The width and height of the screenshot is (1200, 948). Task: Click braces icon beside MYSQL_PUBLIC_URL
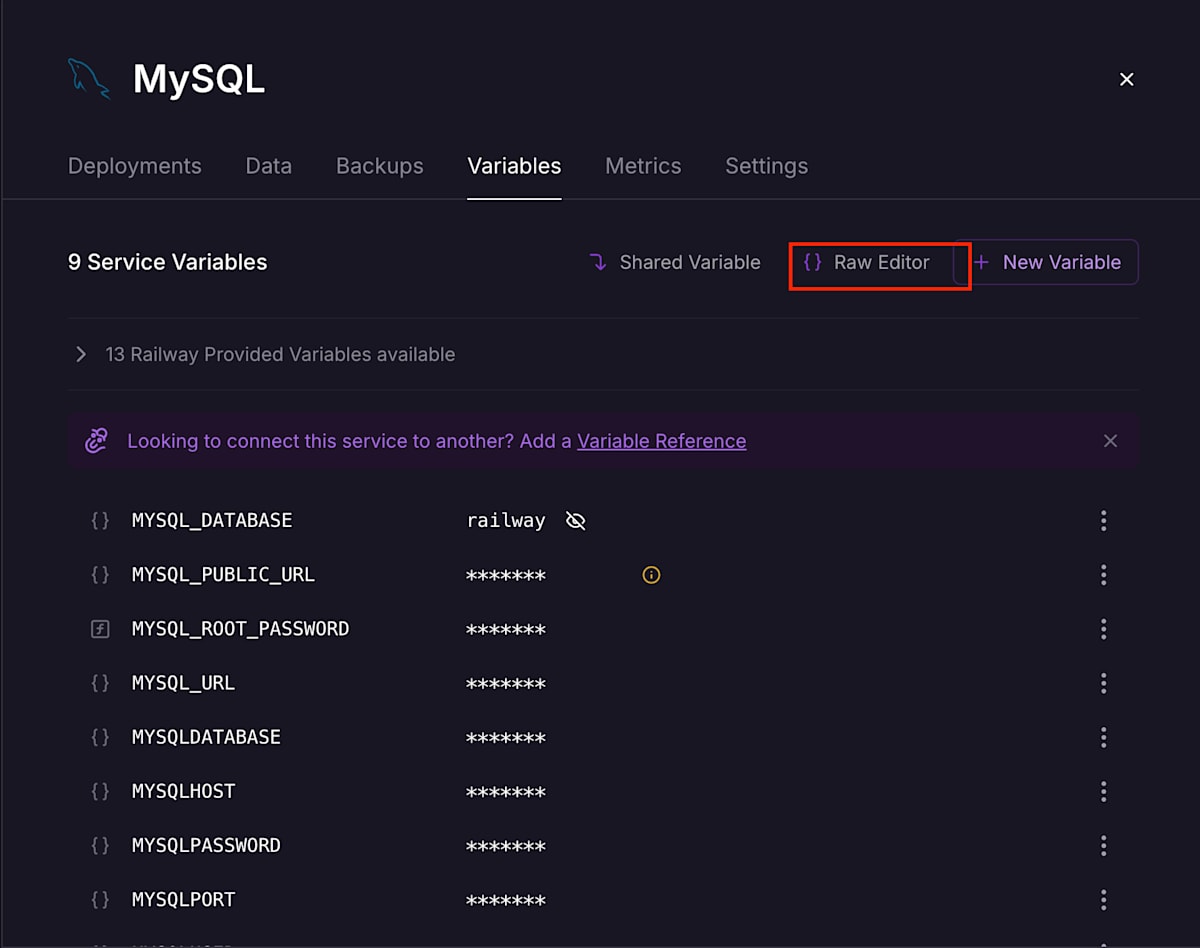coord(100,574)
